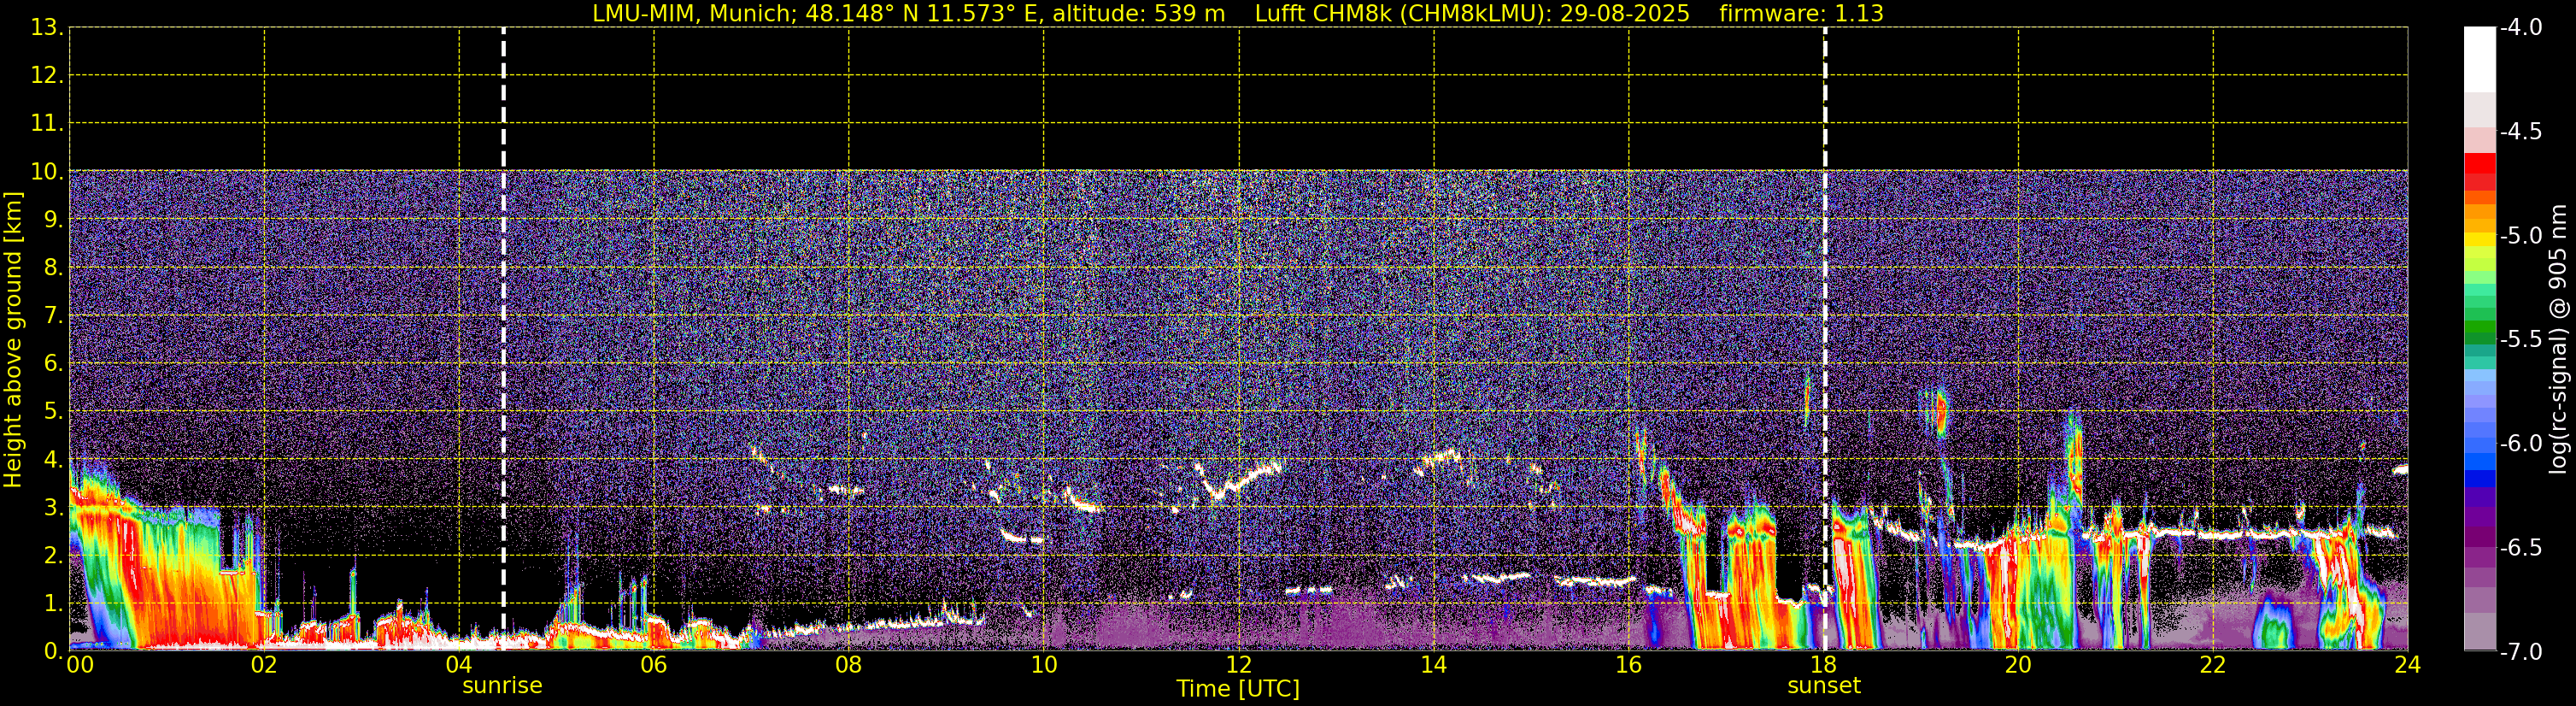Viewport: 2576px width, 706px height.
Task: Click the time axis tick label '22'
Action: pyautogui.click(x=2213, y=665)
